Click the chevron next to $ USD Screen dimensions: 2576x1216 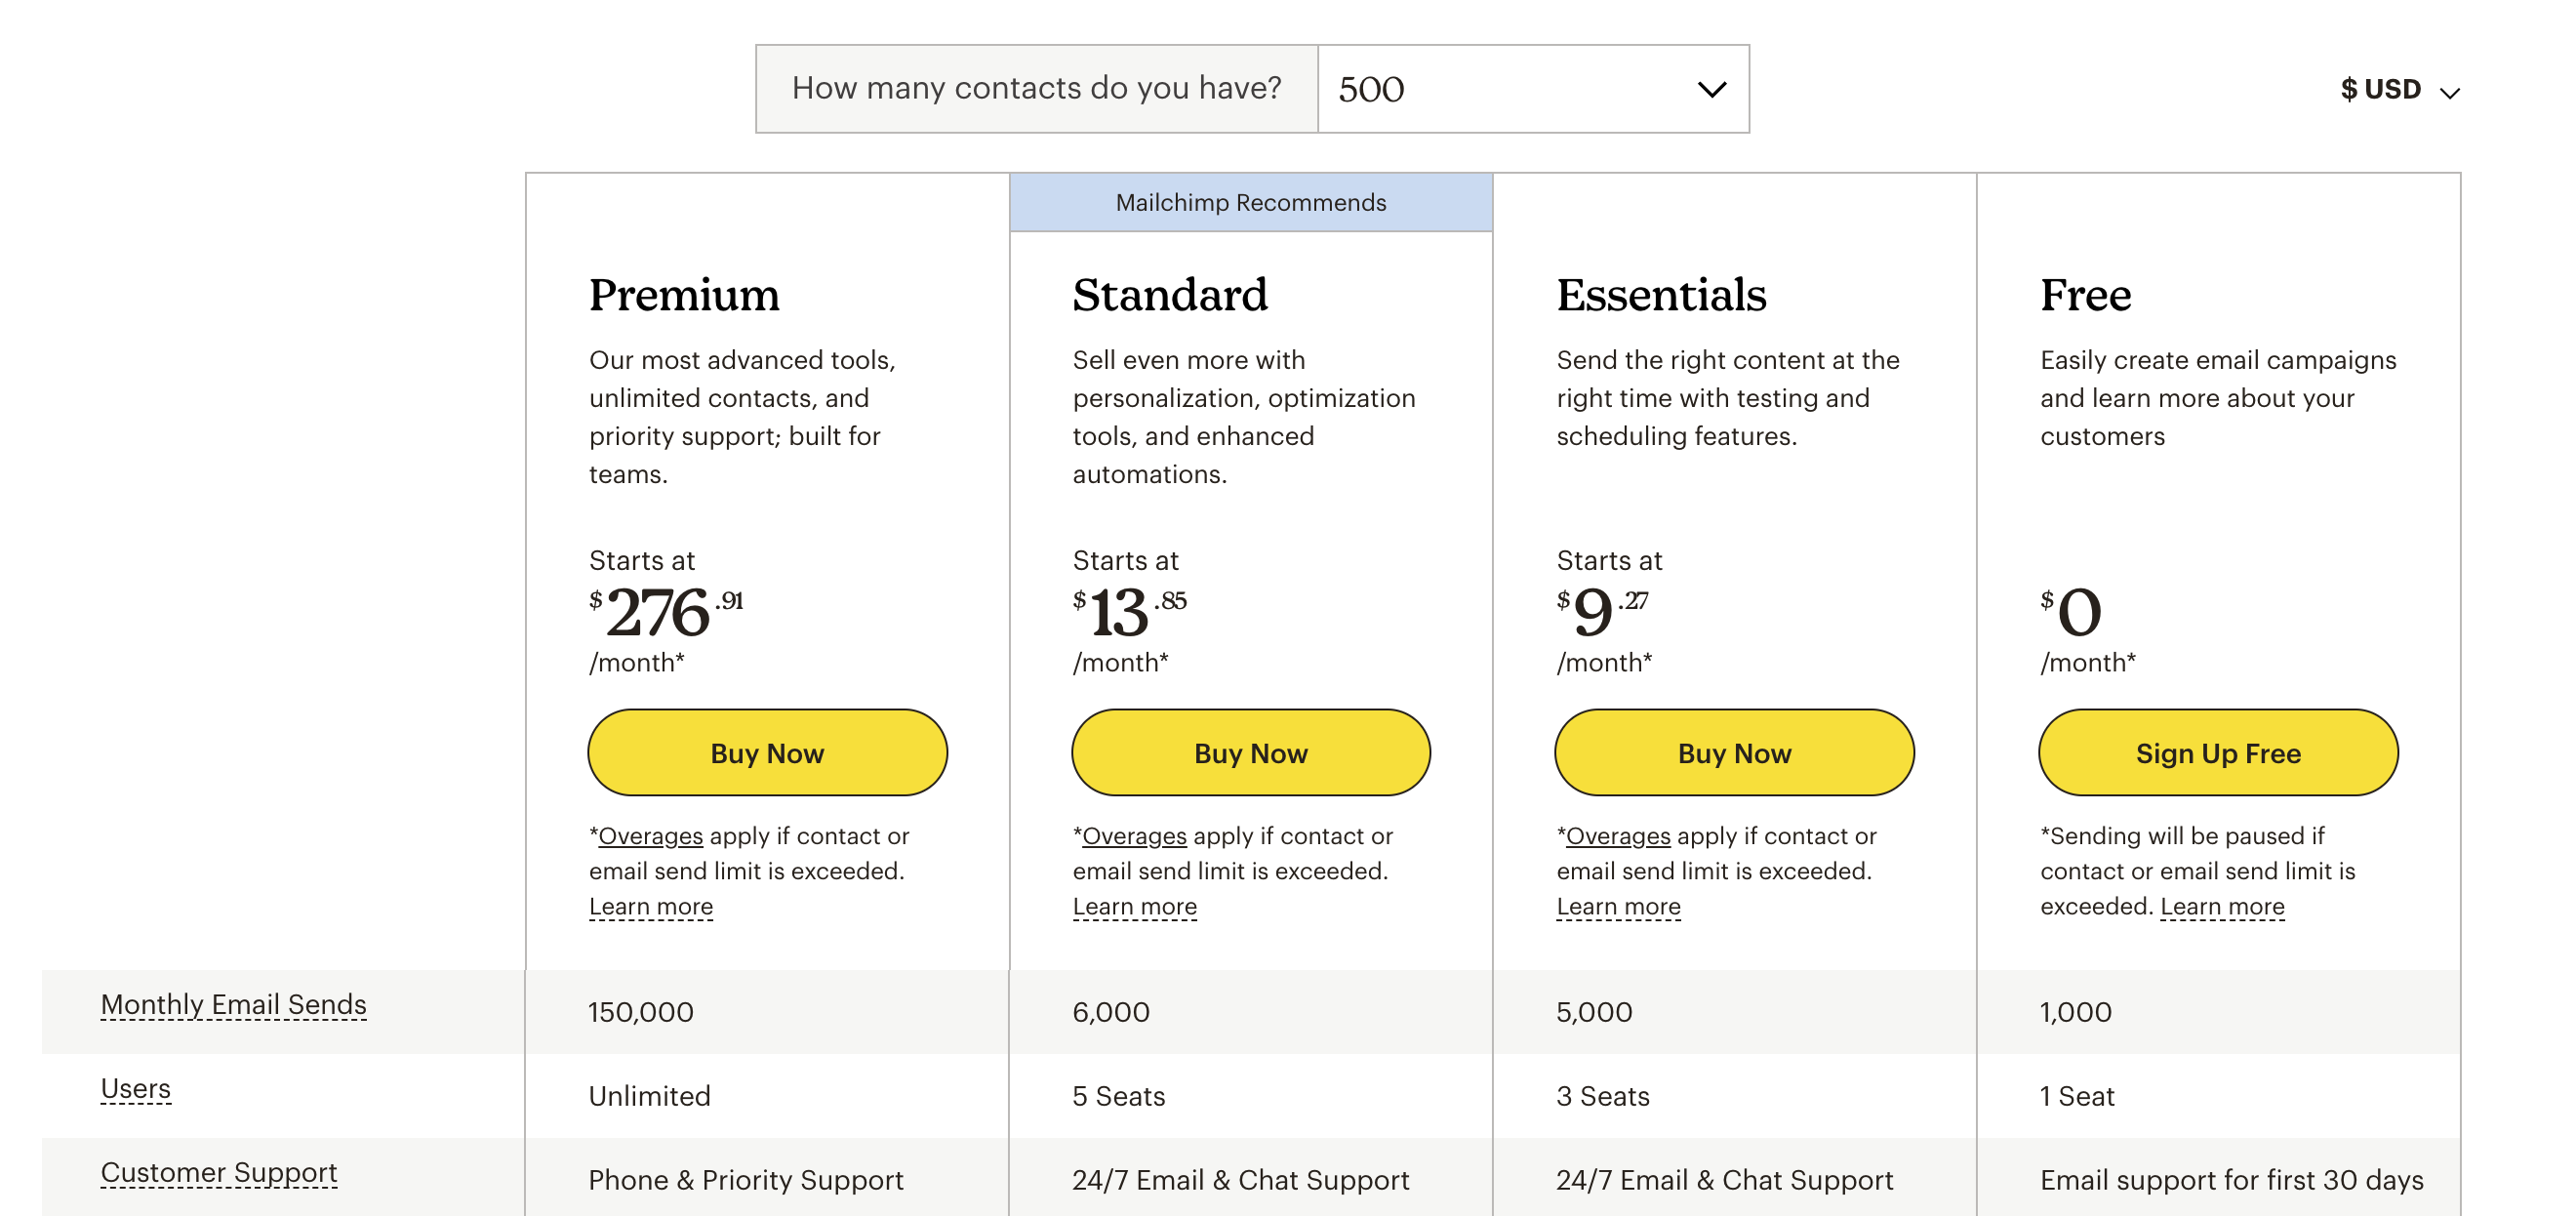click(2450, 92)
